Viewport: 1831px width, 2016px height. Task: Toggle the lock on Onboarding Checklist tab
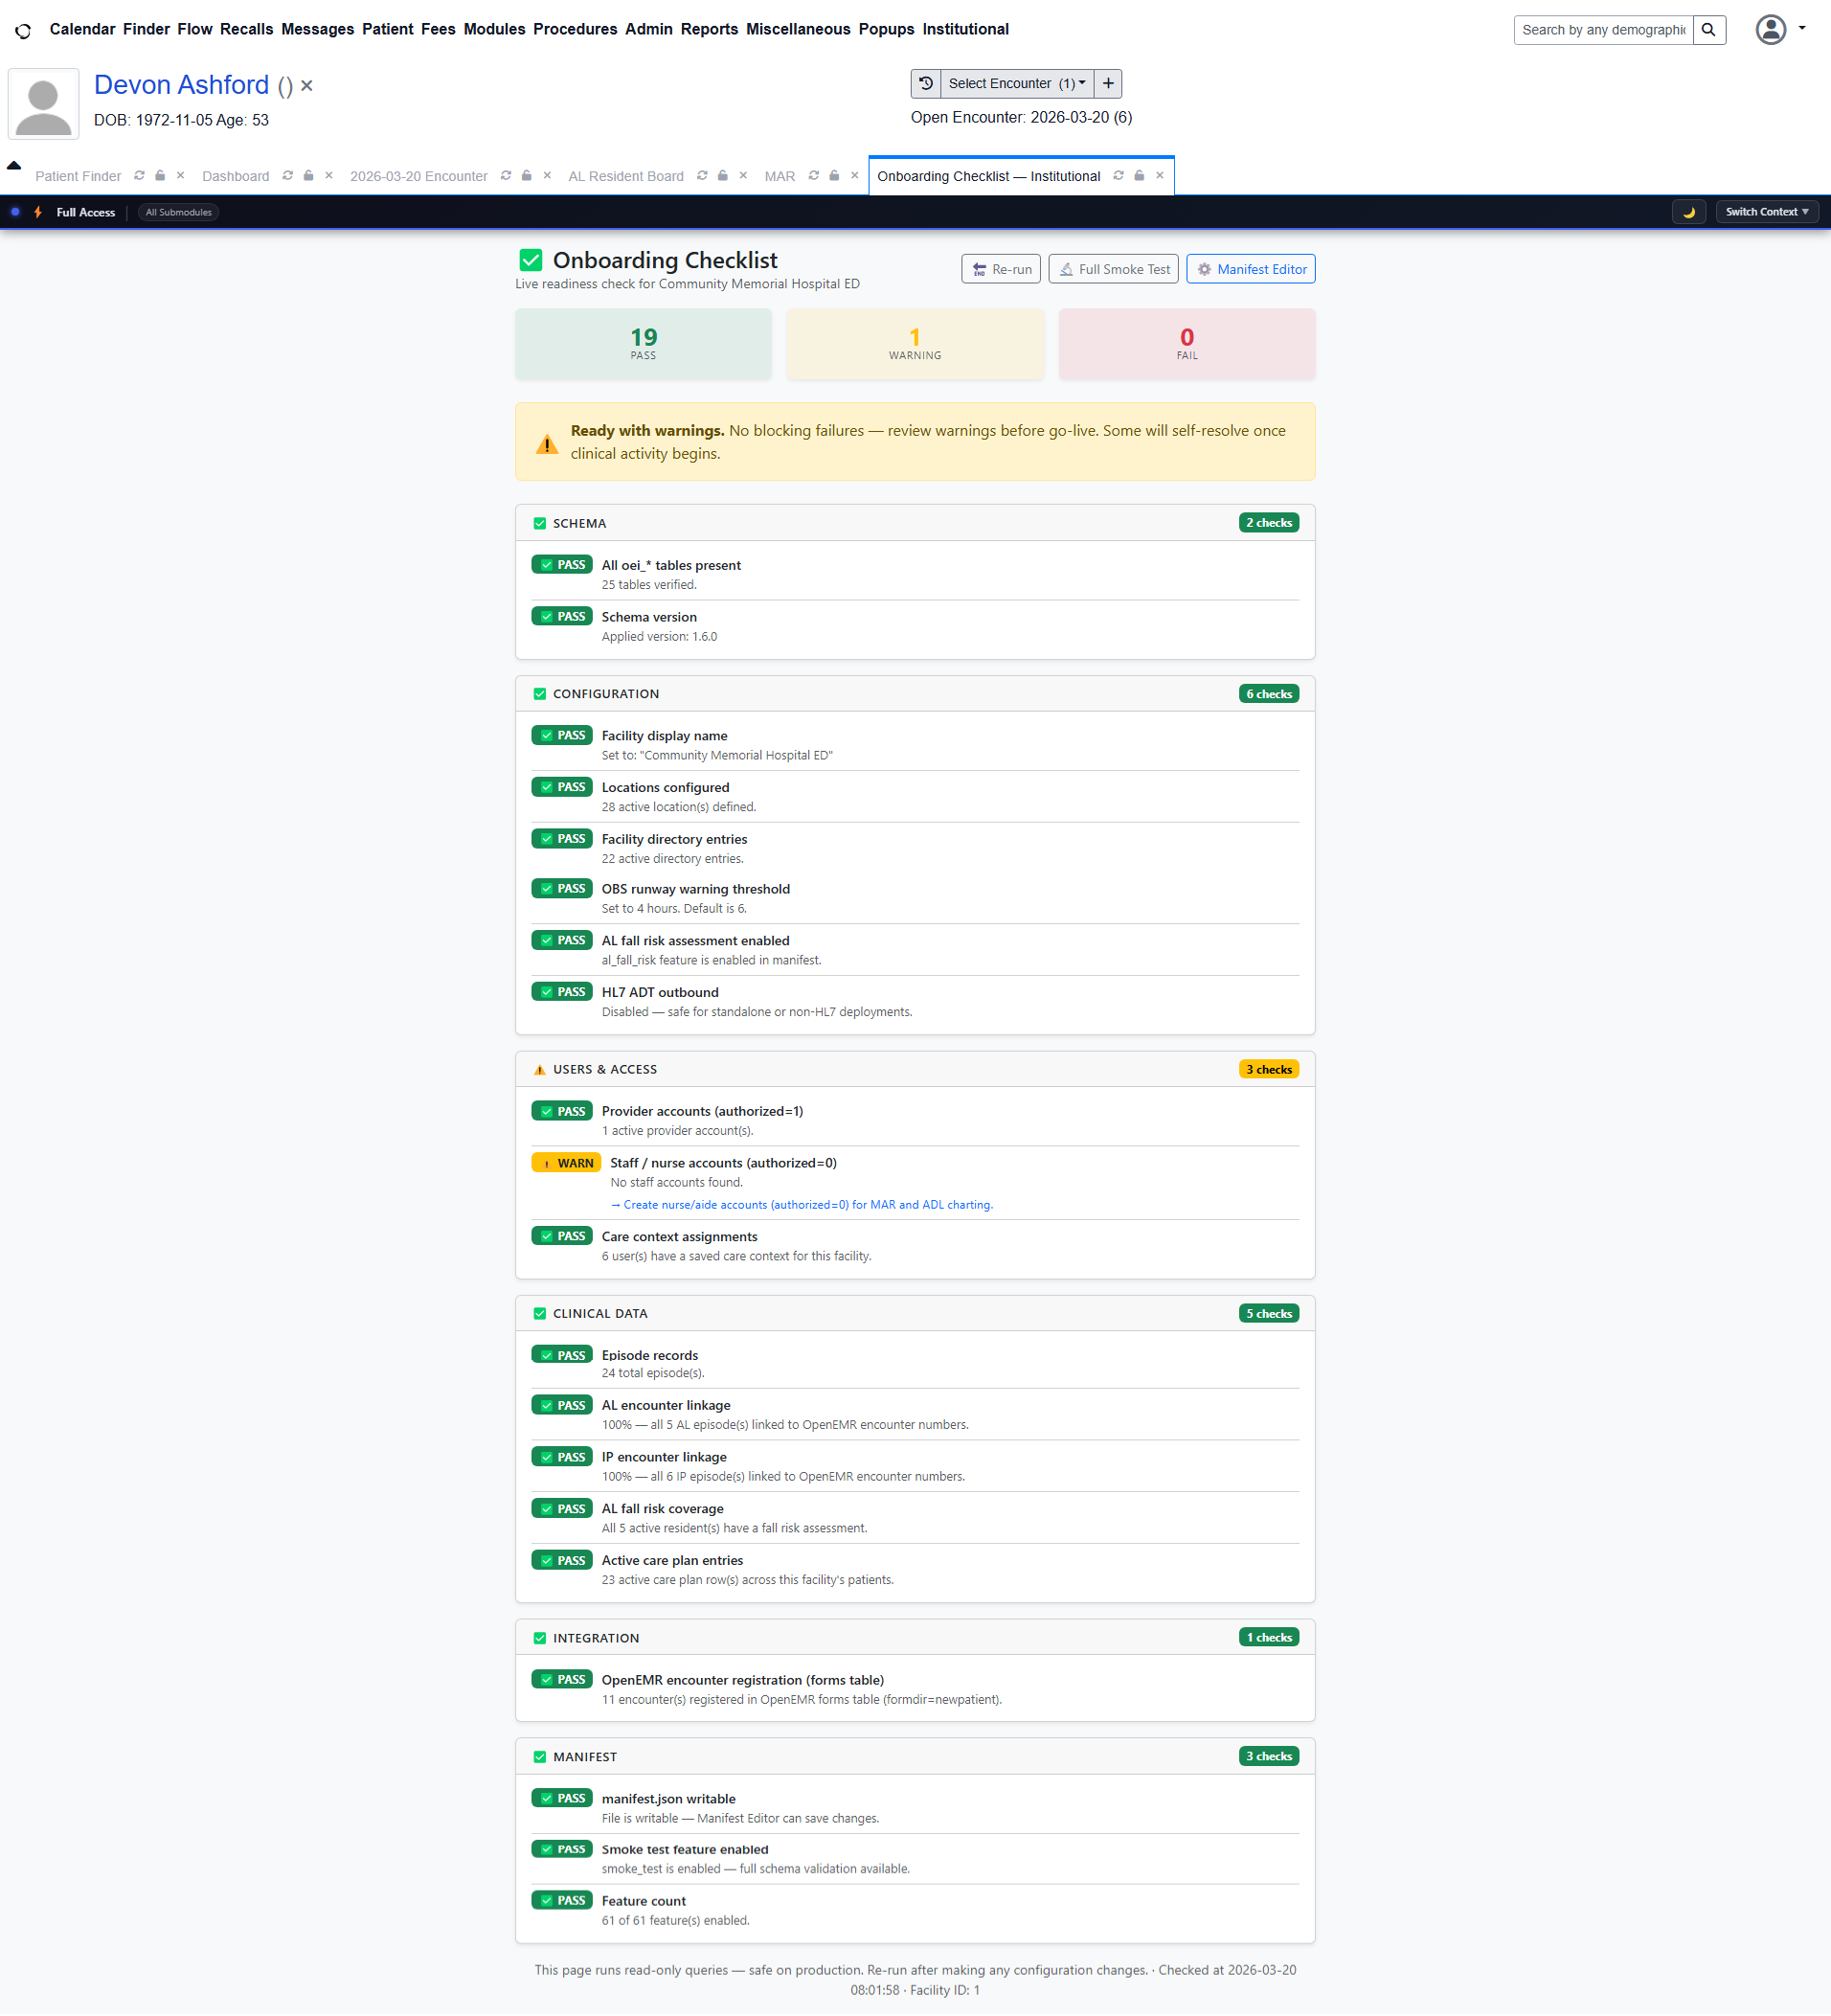[x=1139, y=176]
